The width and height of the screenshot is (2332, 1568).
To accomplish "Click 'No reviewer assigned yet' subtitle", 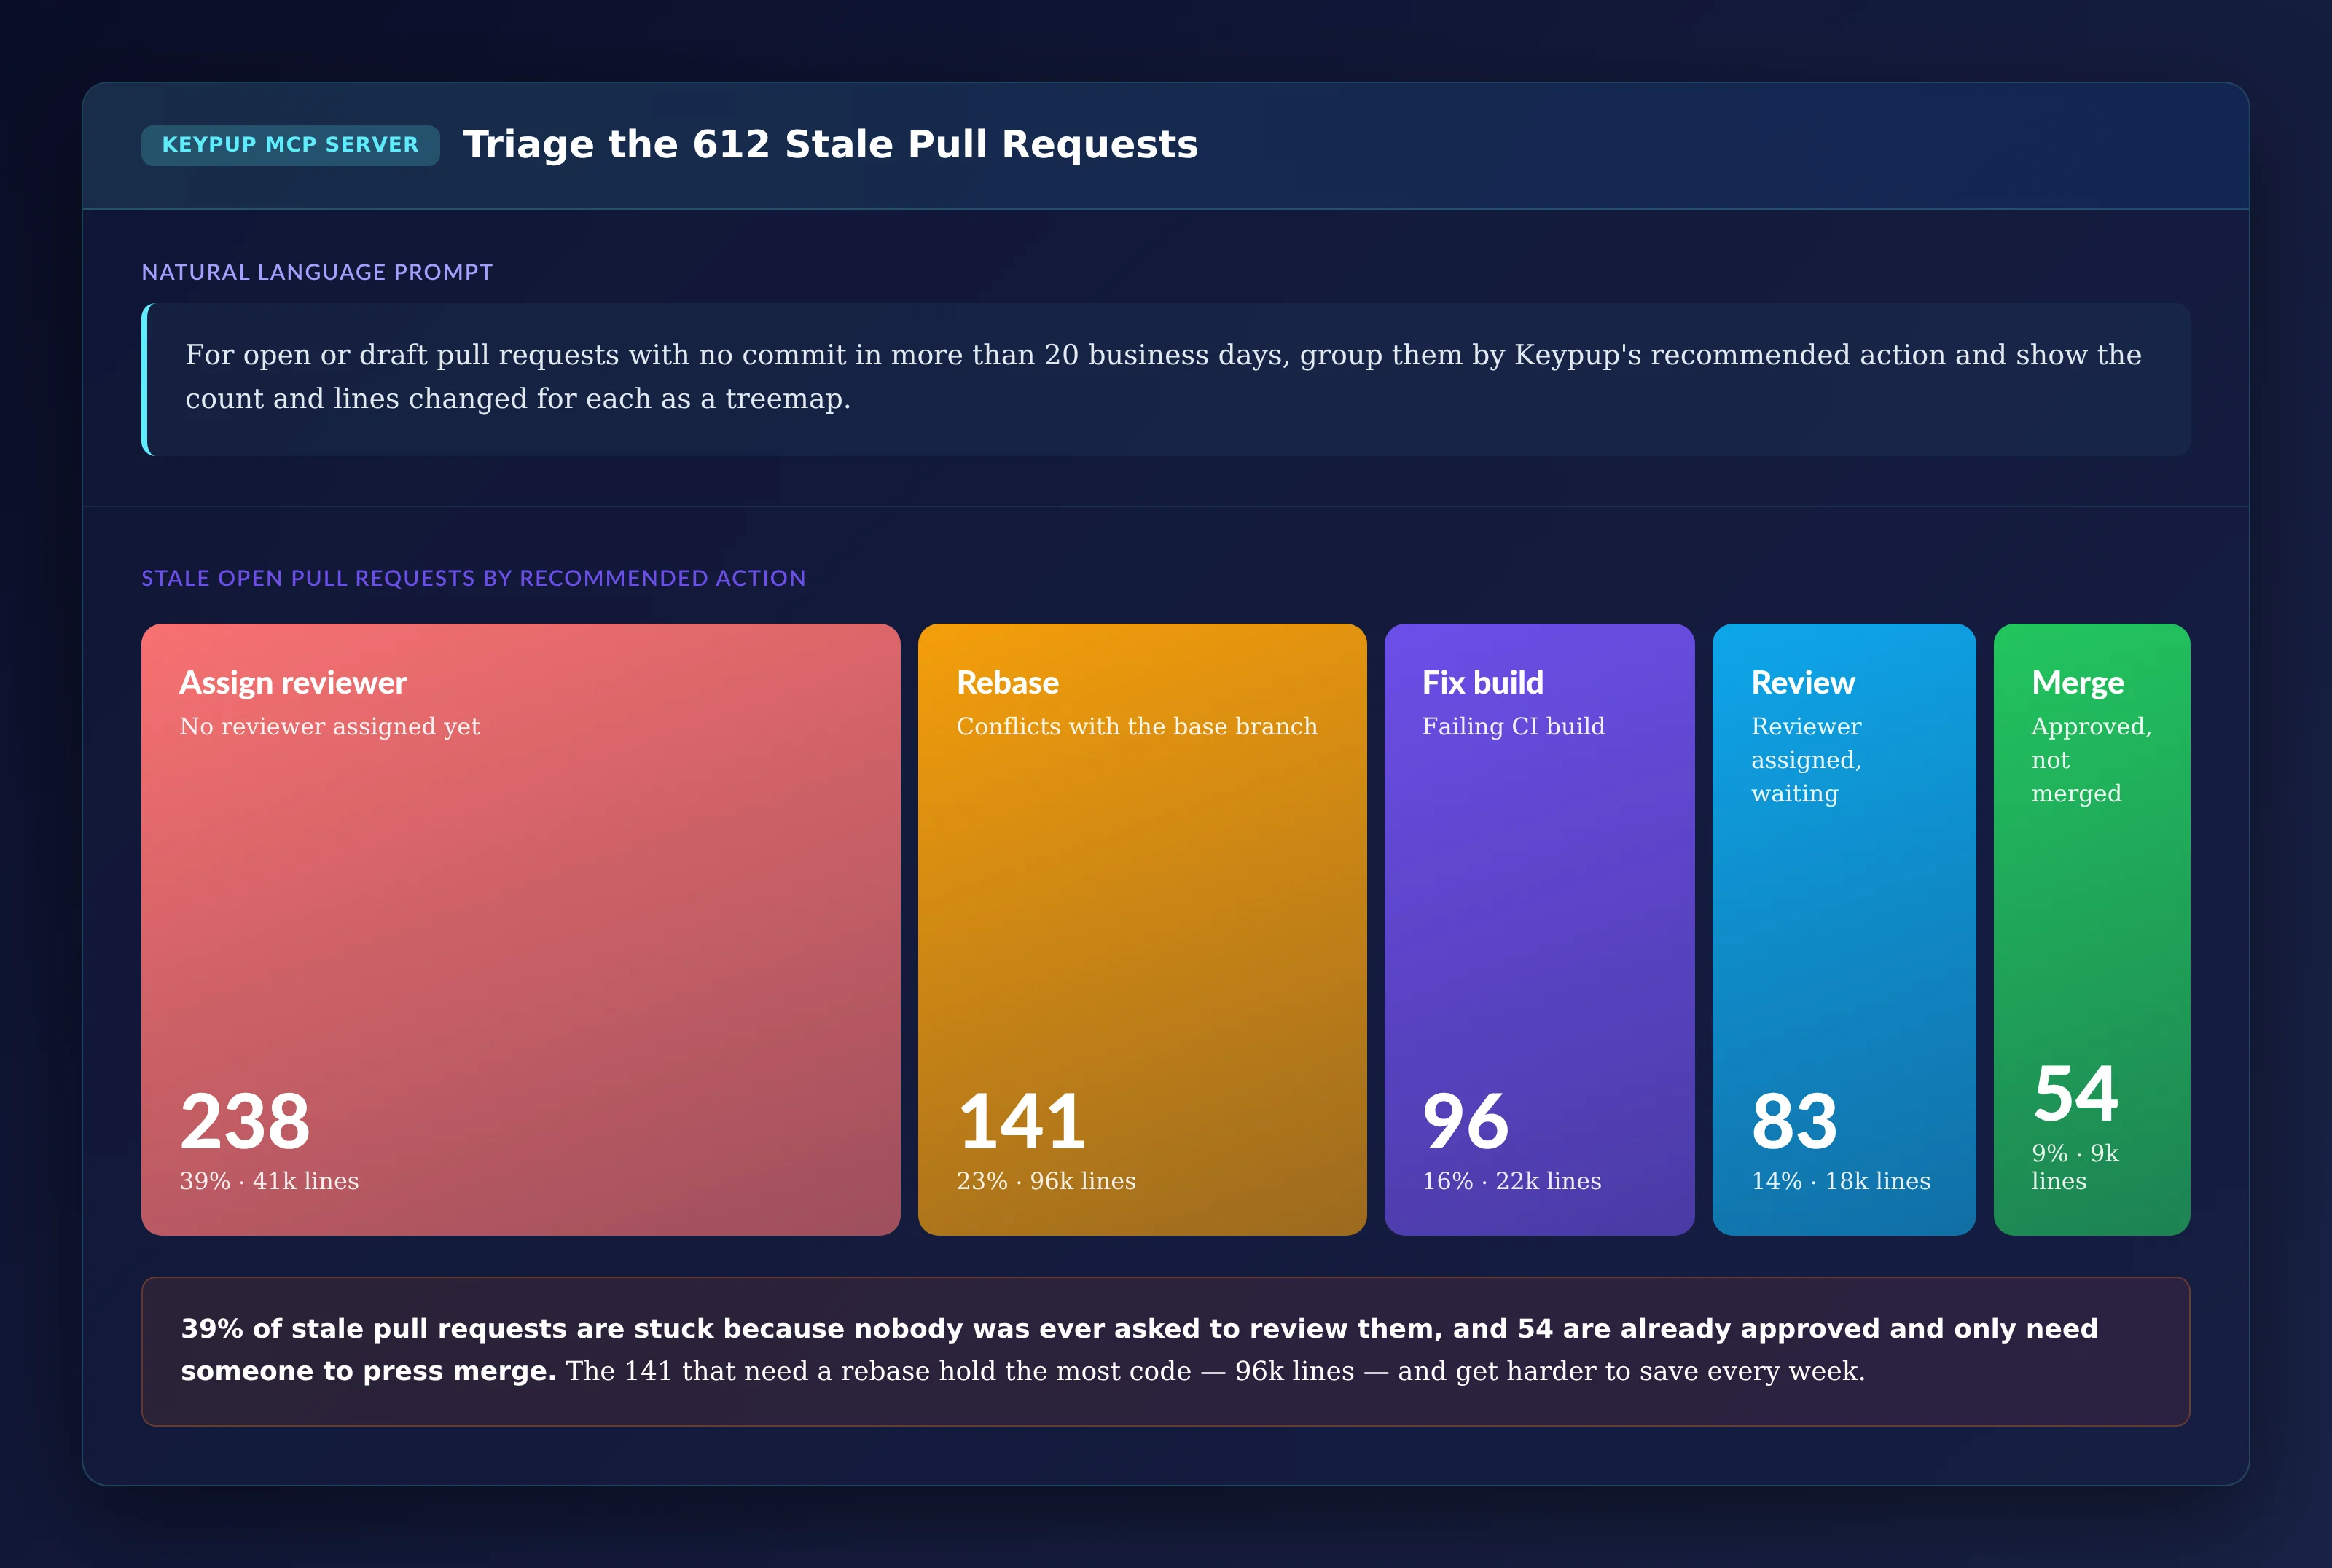I will (x=330, y=727).
